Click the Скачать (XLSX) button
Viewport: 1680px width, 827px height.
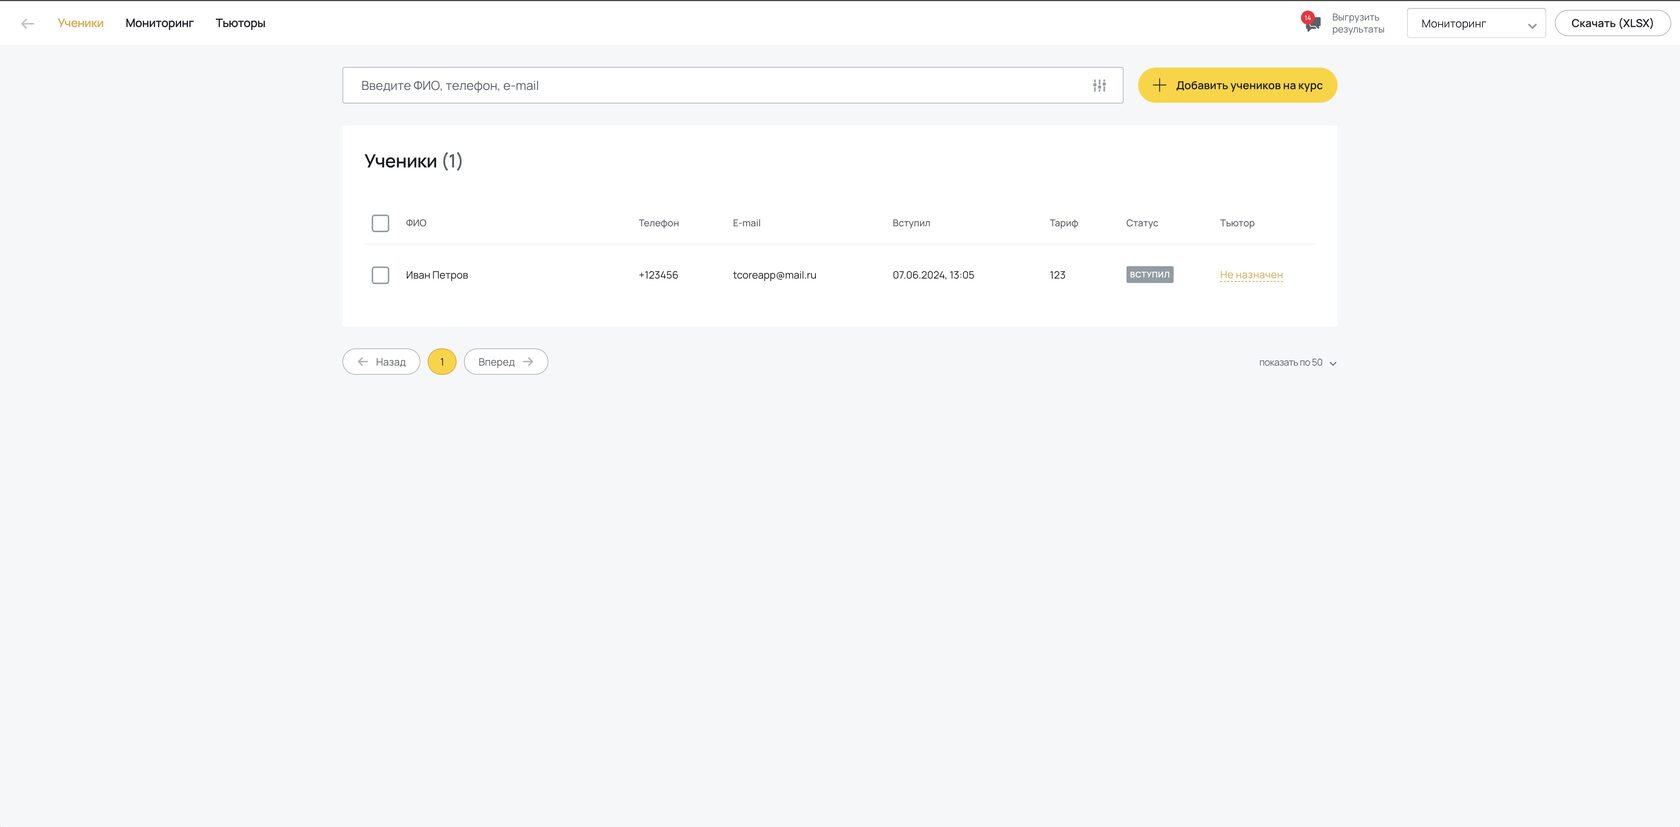pos(1612,23)
